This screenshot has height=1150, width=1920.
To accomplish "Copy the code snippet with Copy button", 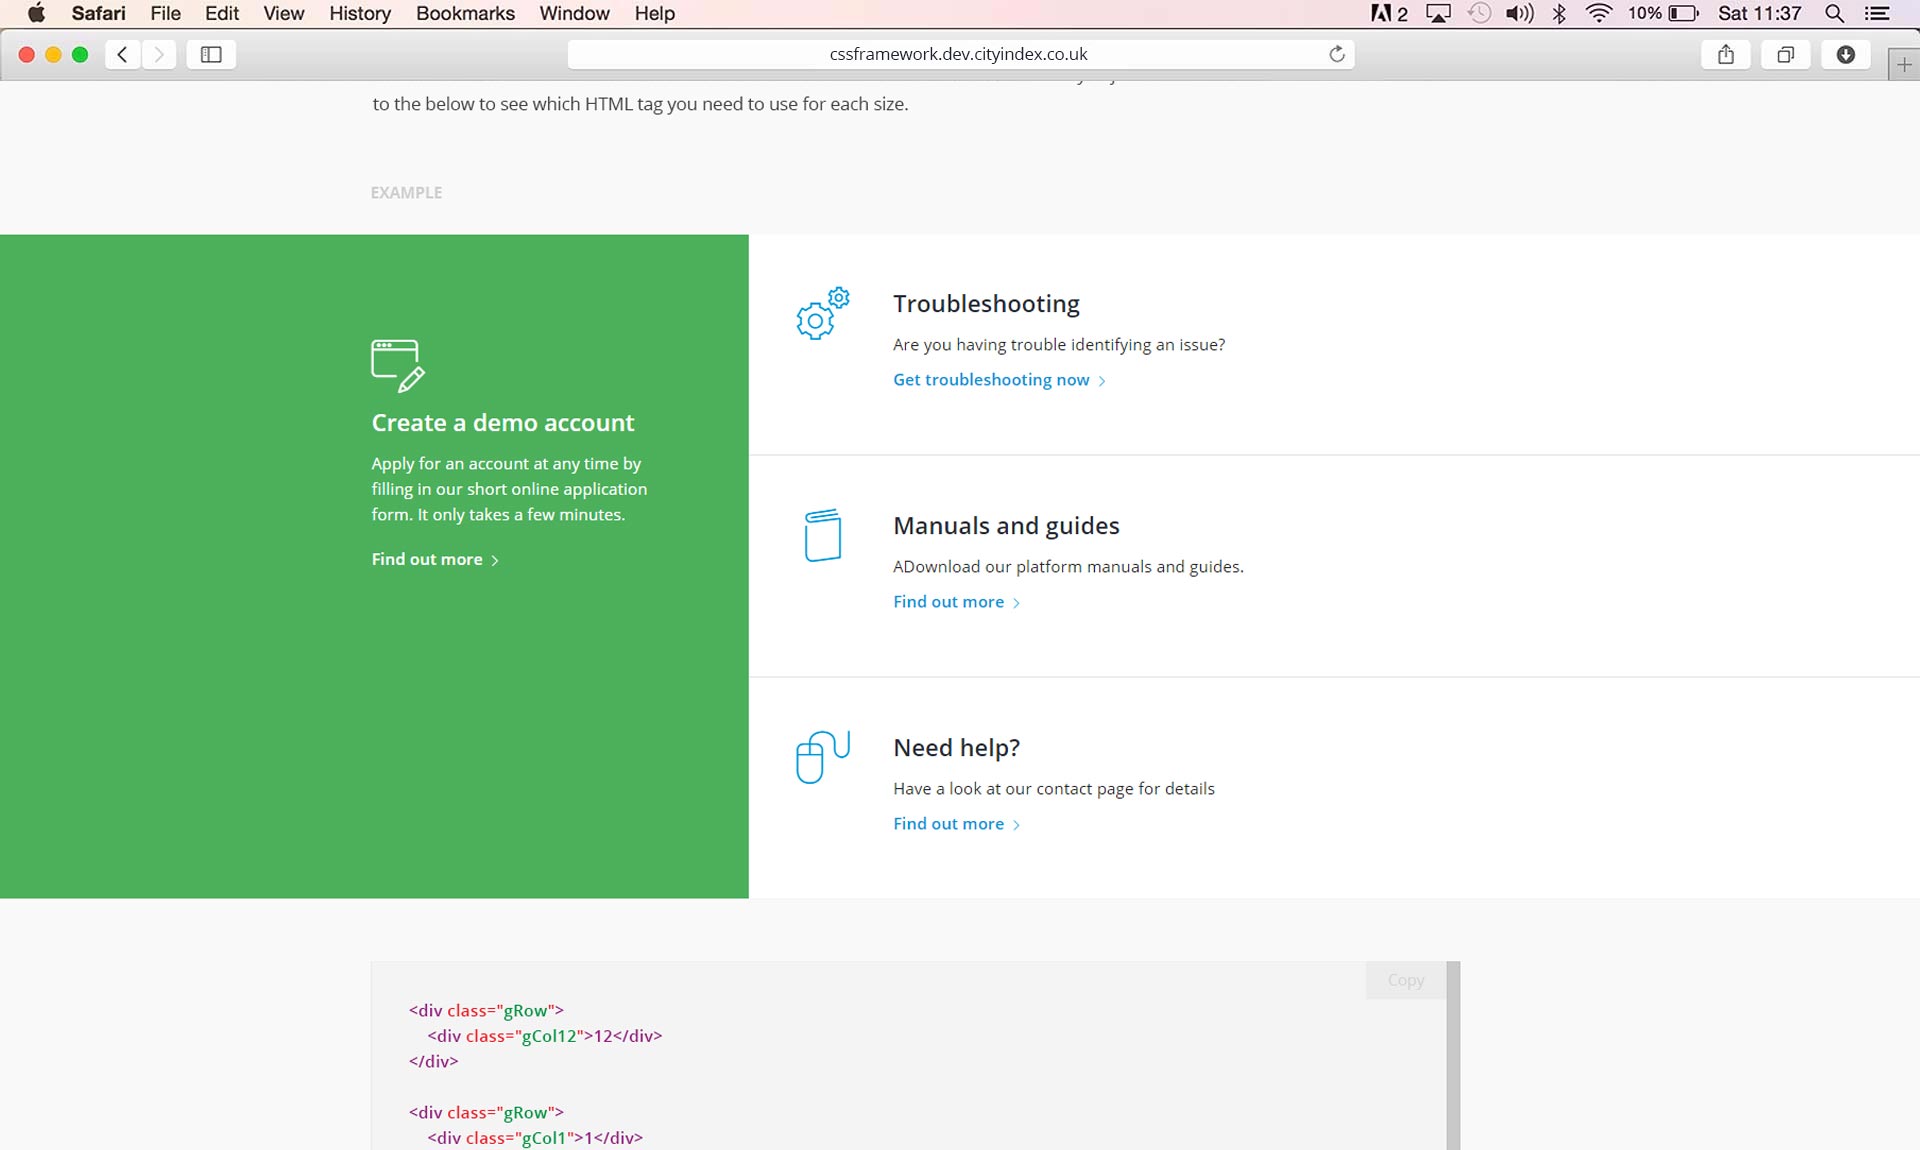I will [1405, 980].
